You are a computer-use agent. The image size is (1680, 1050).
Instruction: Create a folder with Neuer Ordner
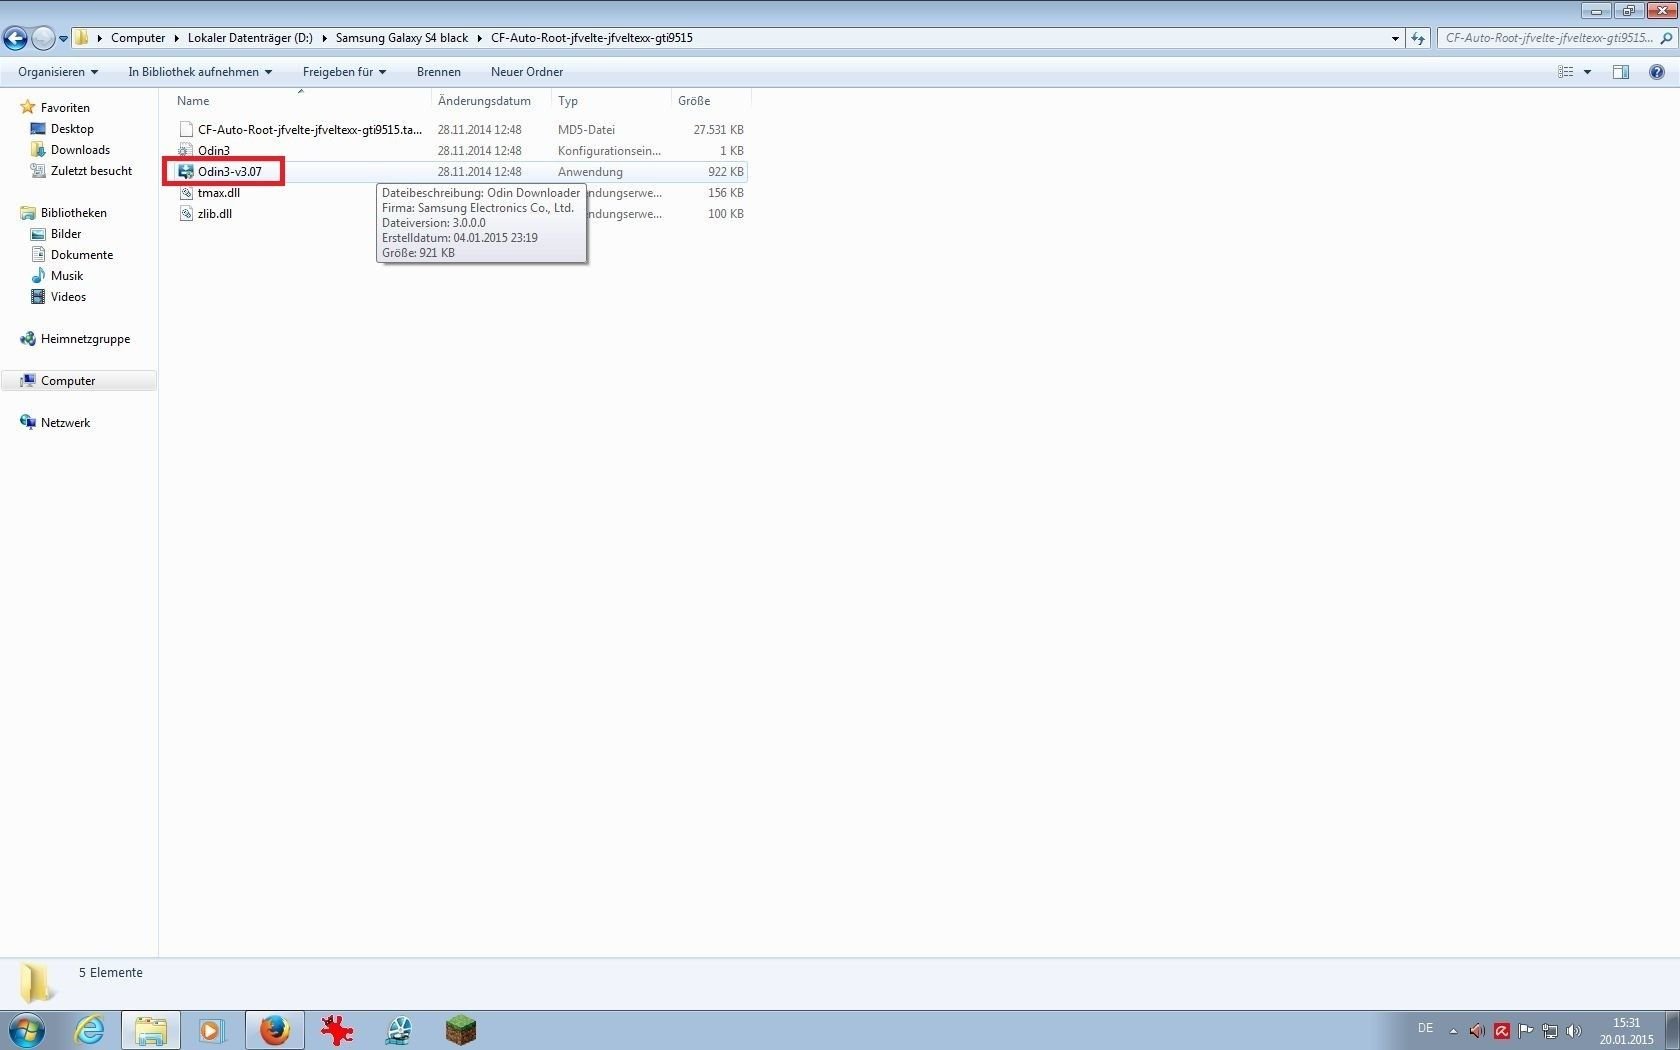click(x=527, y=72)
